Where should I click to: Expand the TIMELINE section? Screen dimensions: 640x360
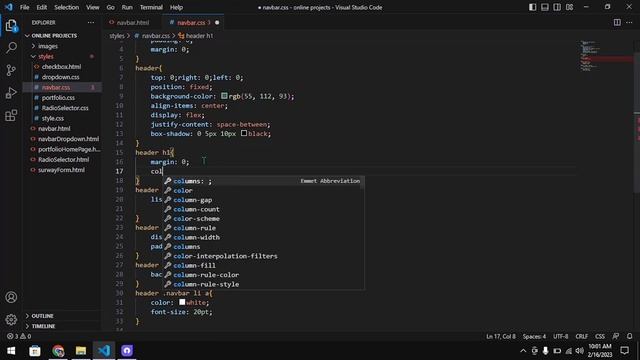pyautogui.click(x=43, y=326)
